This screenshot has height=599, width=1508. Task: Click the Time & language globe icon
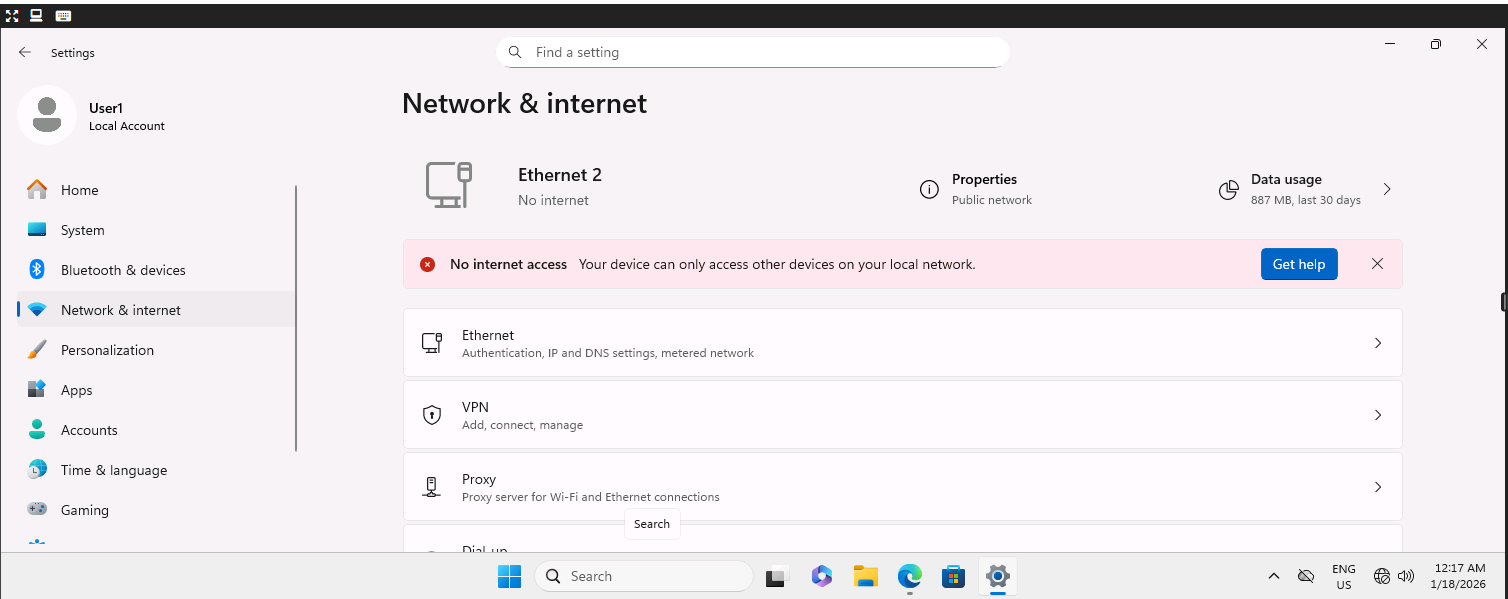(37, 469)
